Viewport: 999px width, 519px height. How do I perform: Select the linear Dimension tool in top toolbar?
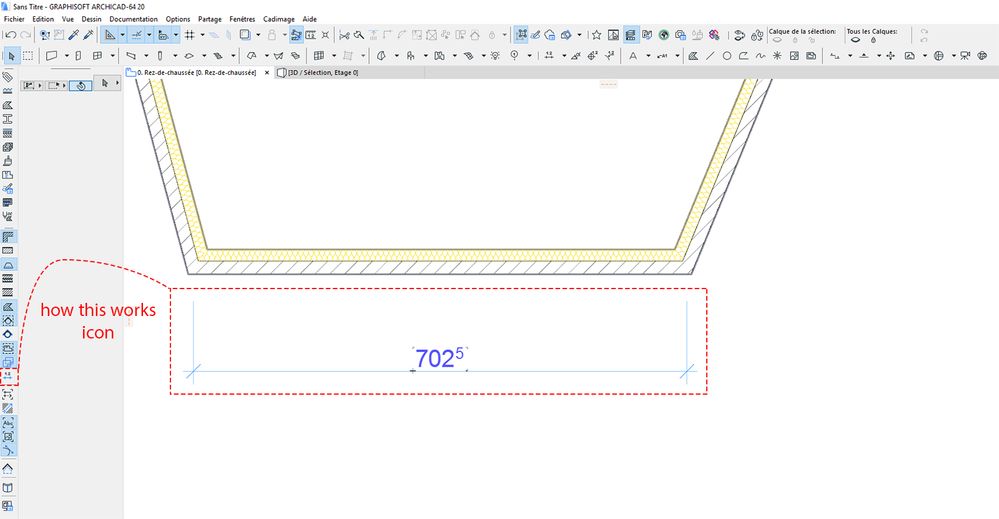click(549, 56)
